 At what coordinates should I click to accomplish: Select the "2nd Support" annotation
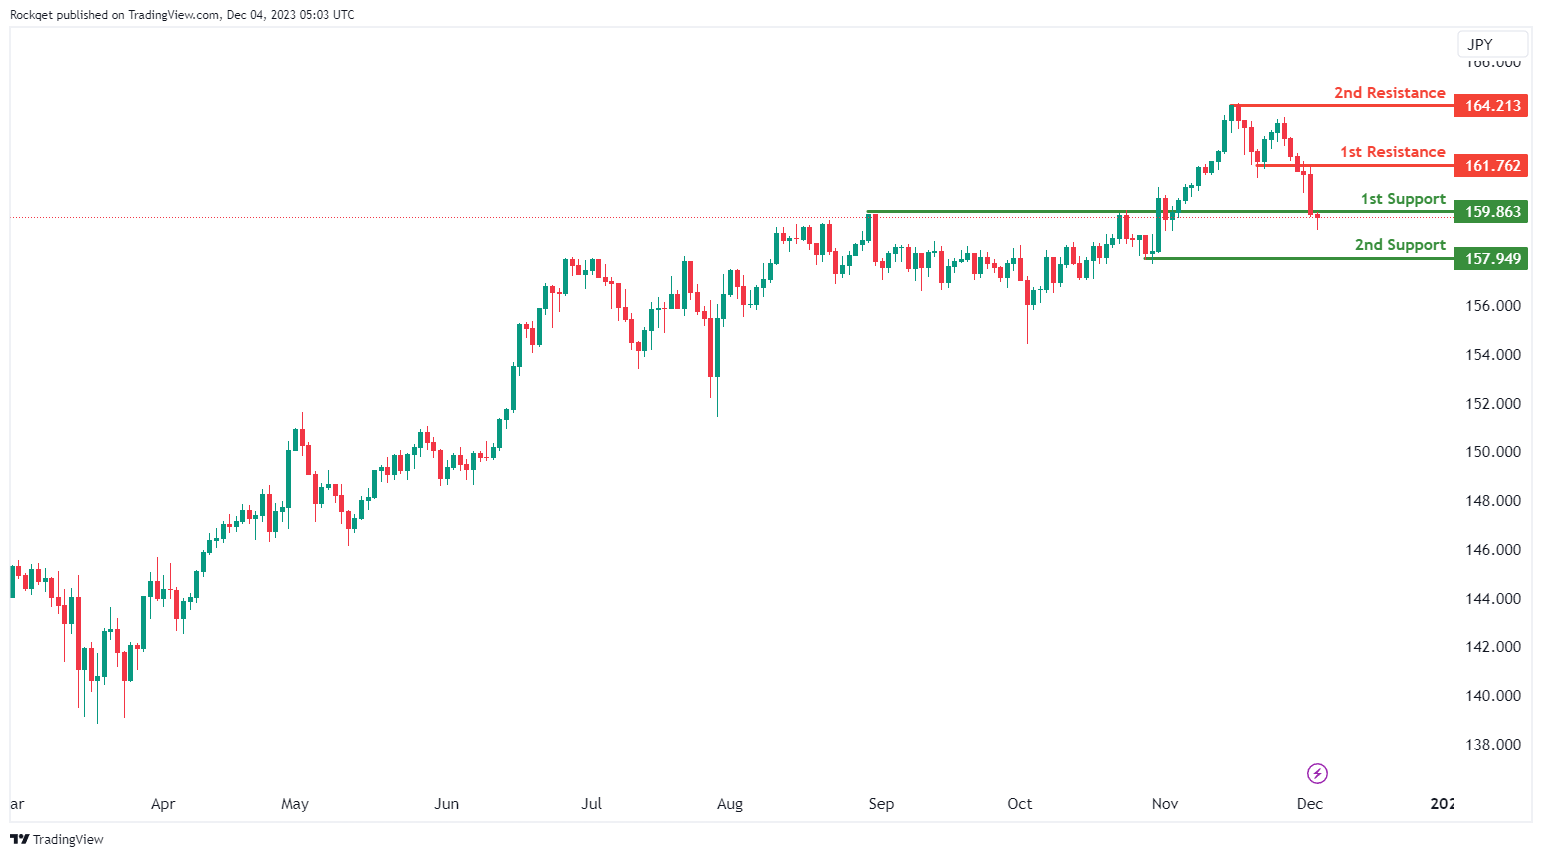pos(1399,245)
